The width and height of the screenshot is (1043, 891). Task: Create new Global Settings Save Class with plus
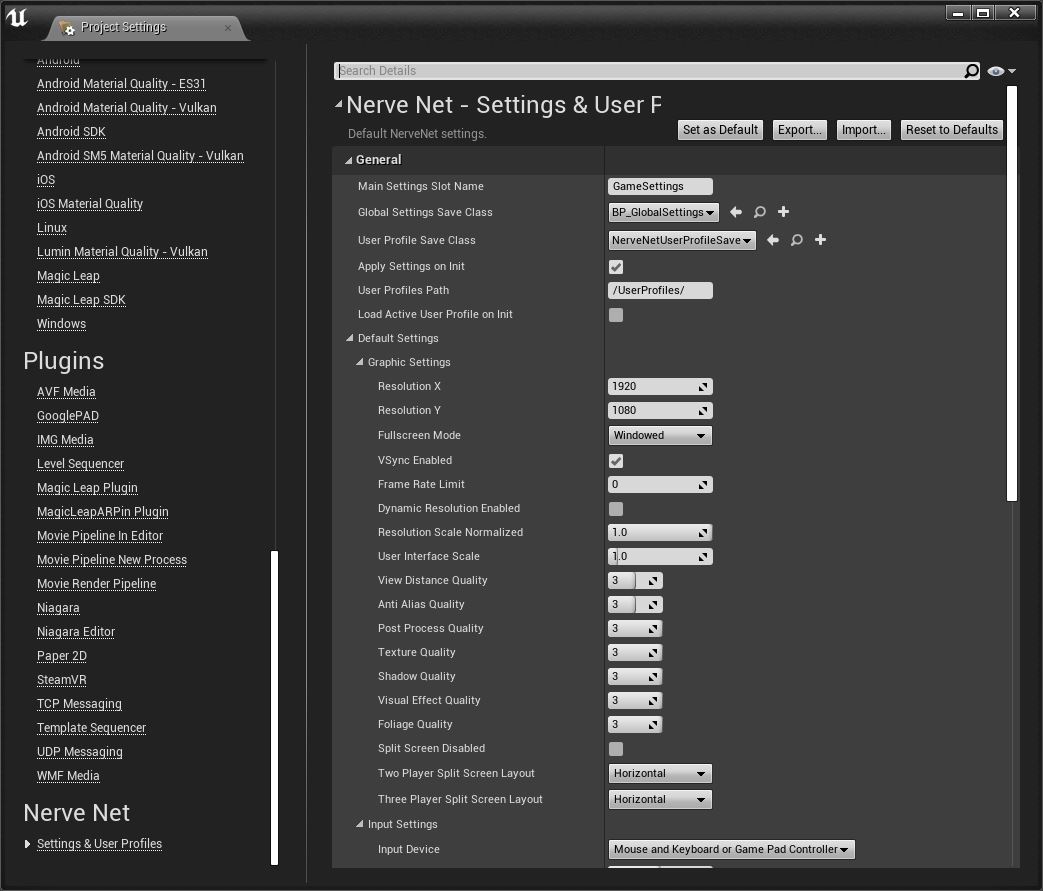(784, 212)
